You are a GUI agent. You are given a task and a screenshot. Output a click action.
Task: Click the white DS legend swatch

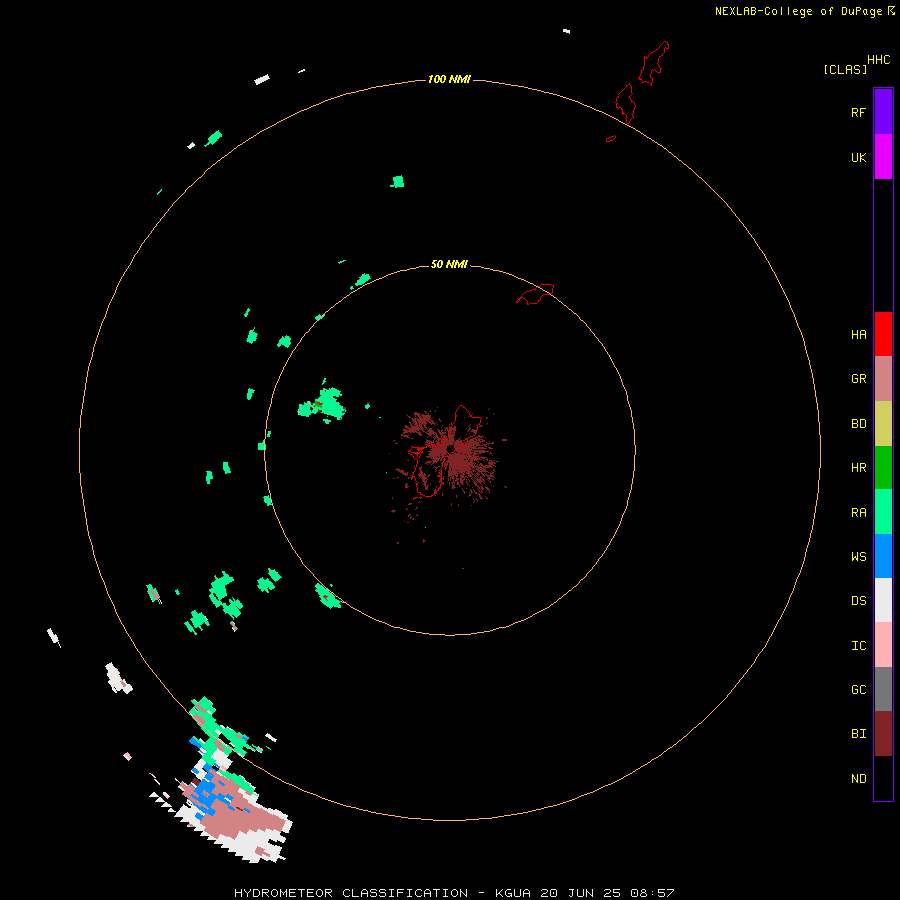click(883, 600)
